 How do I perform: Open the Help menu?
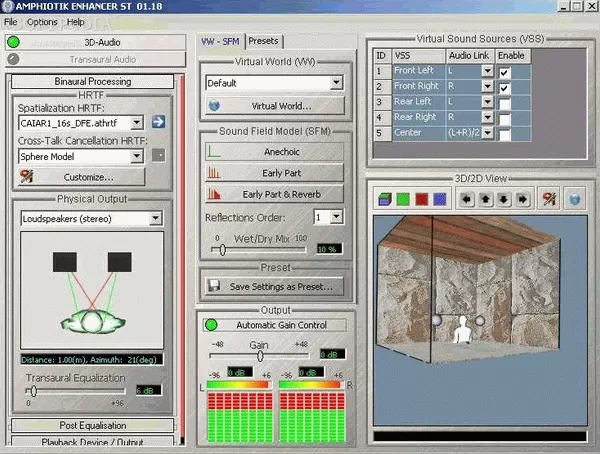(x=75, y=22)
